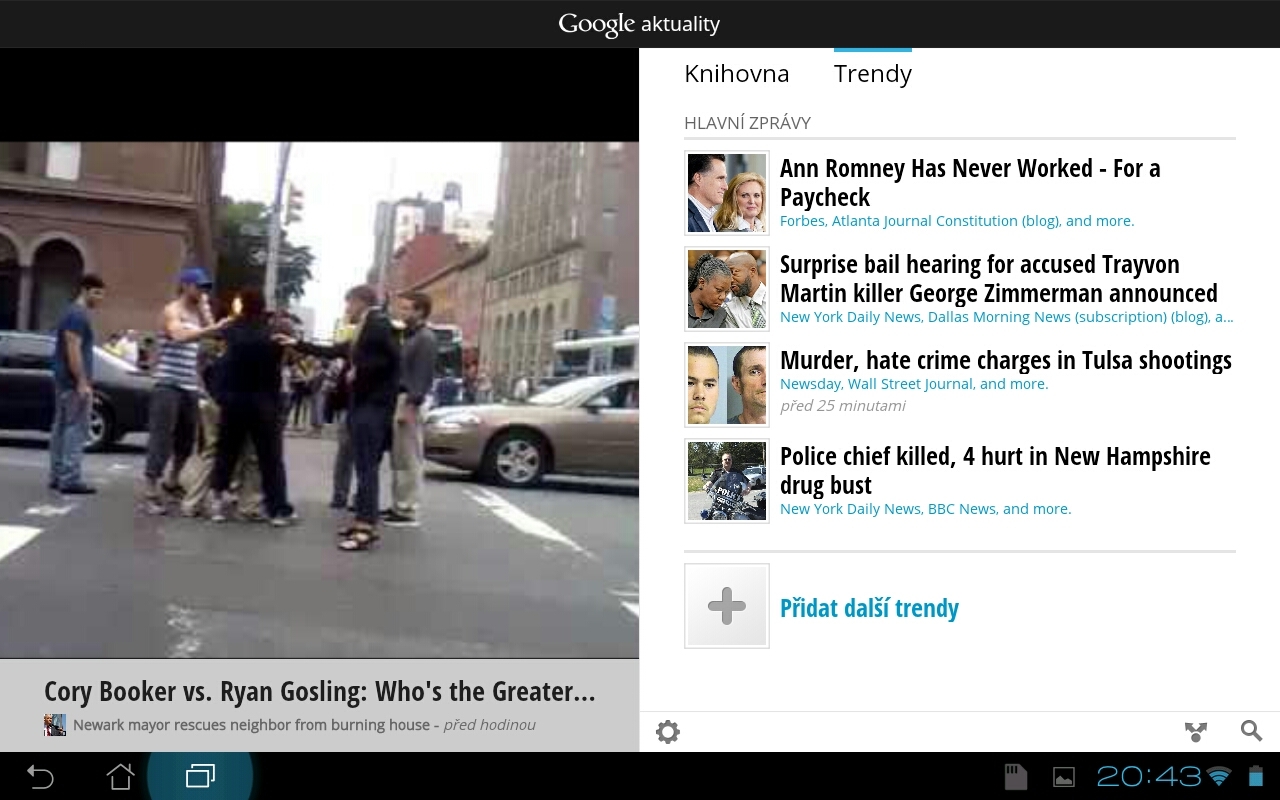This screenshot has height=800, width=1280.
Task: Tap the share icon on the bottom bar
Action: point(1196,731)
